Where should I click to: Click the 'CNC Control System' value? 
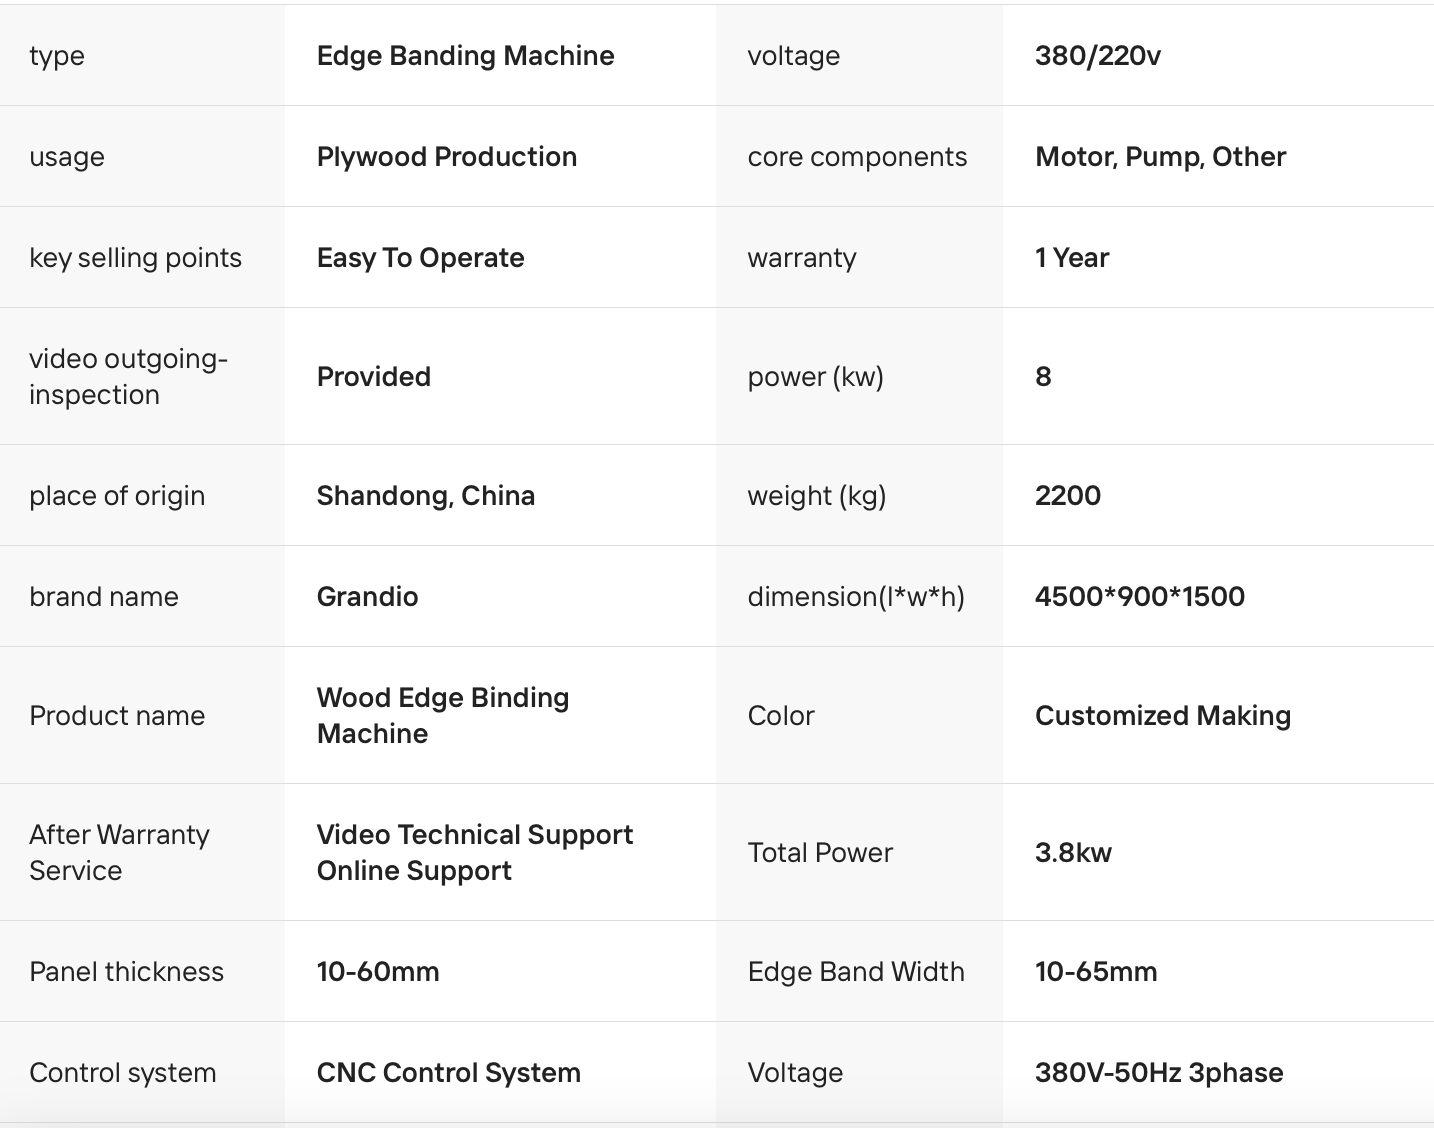pyautogui.click(x=449, y=1073)
